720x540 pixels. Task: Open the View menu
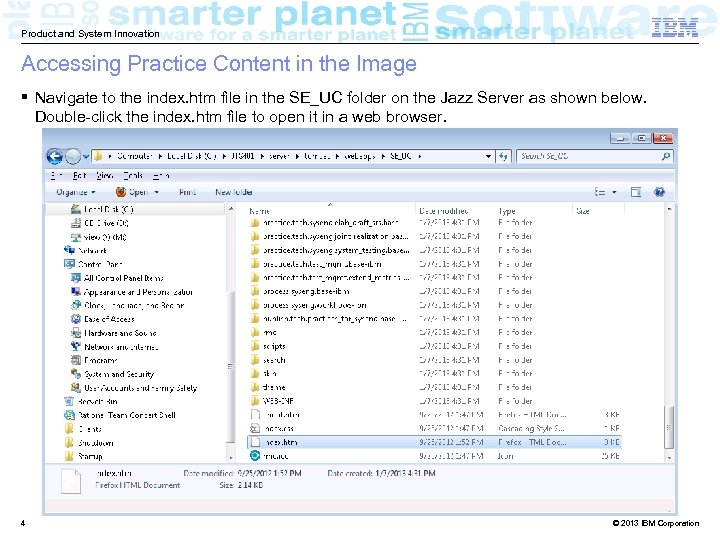[x=105, y=175]
